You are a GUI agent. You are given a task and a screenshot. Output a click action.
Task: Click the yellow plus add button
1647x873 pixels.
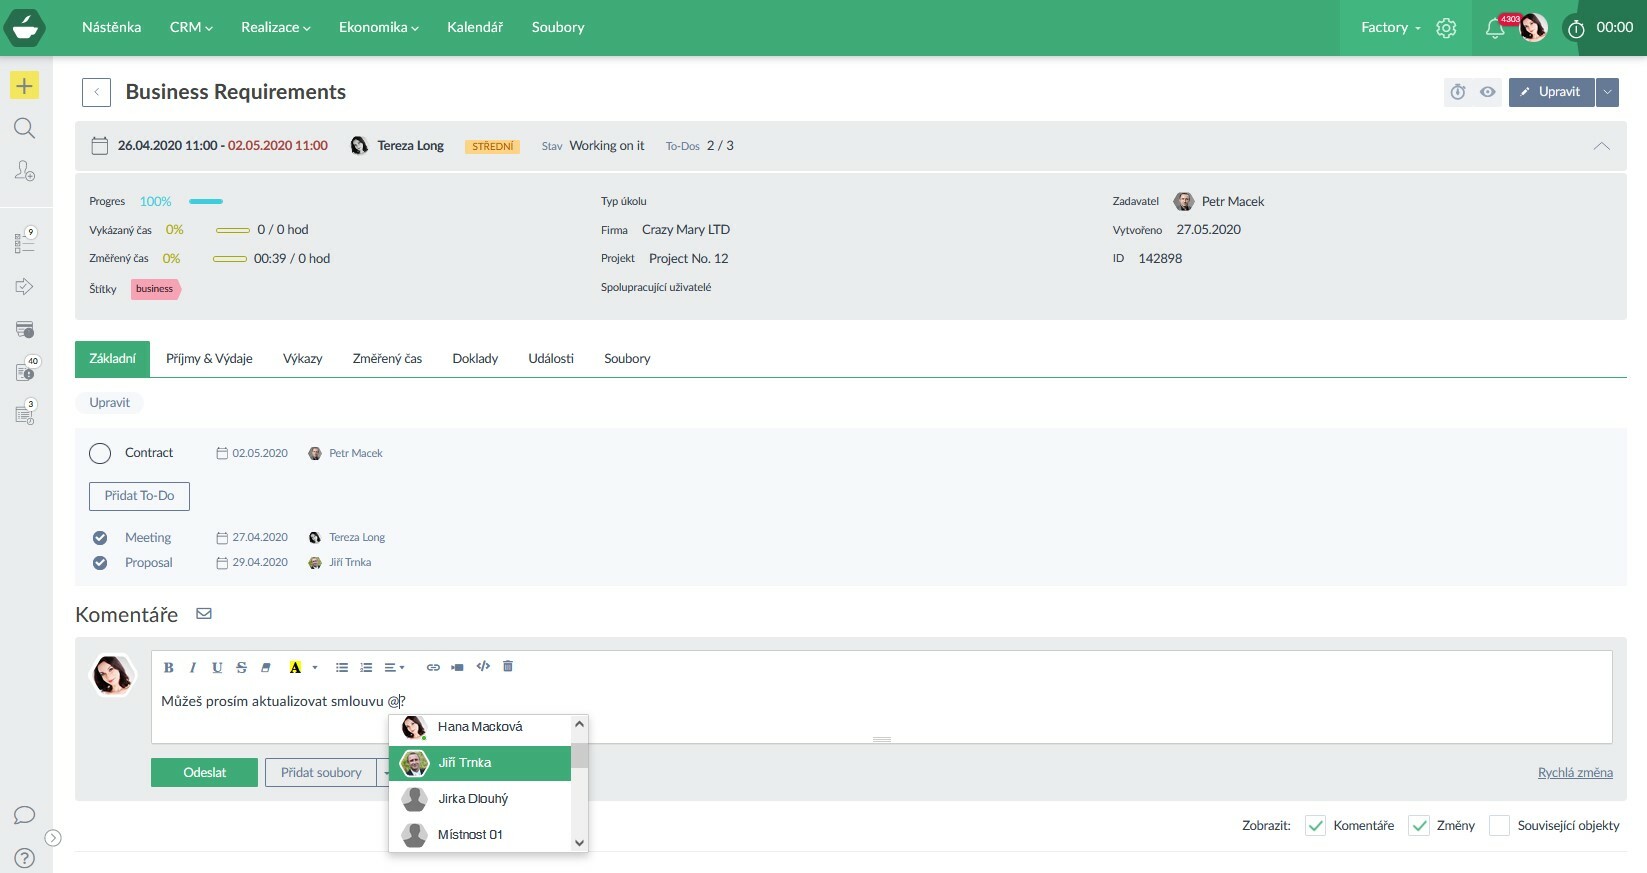pos(24,86)
